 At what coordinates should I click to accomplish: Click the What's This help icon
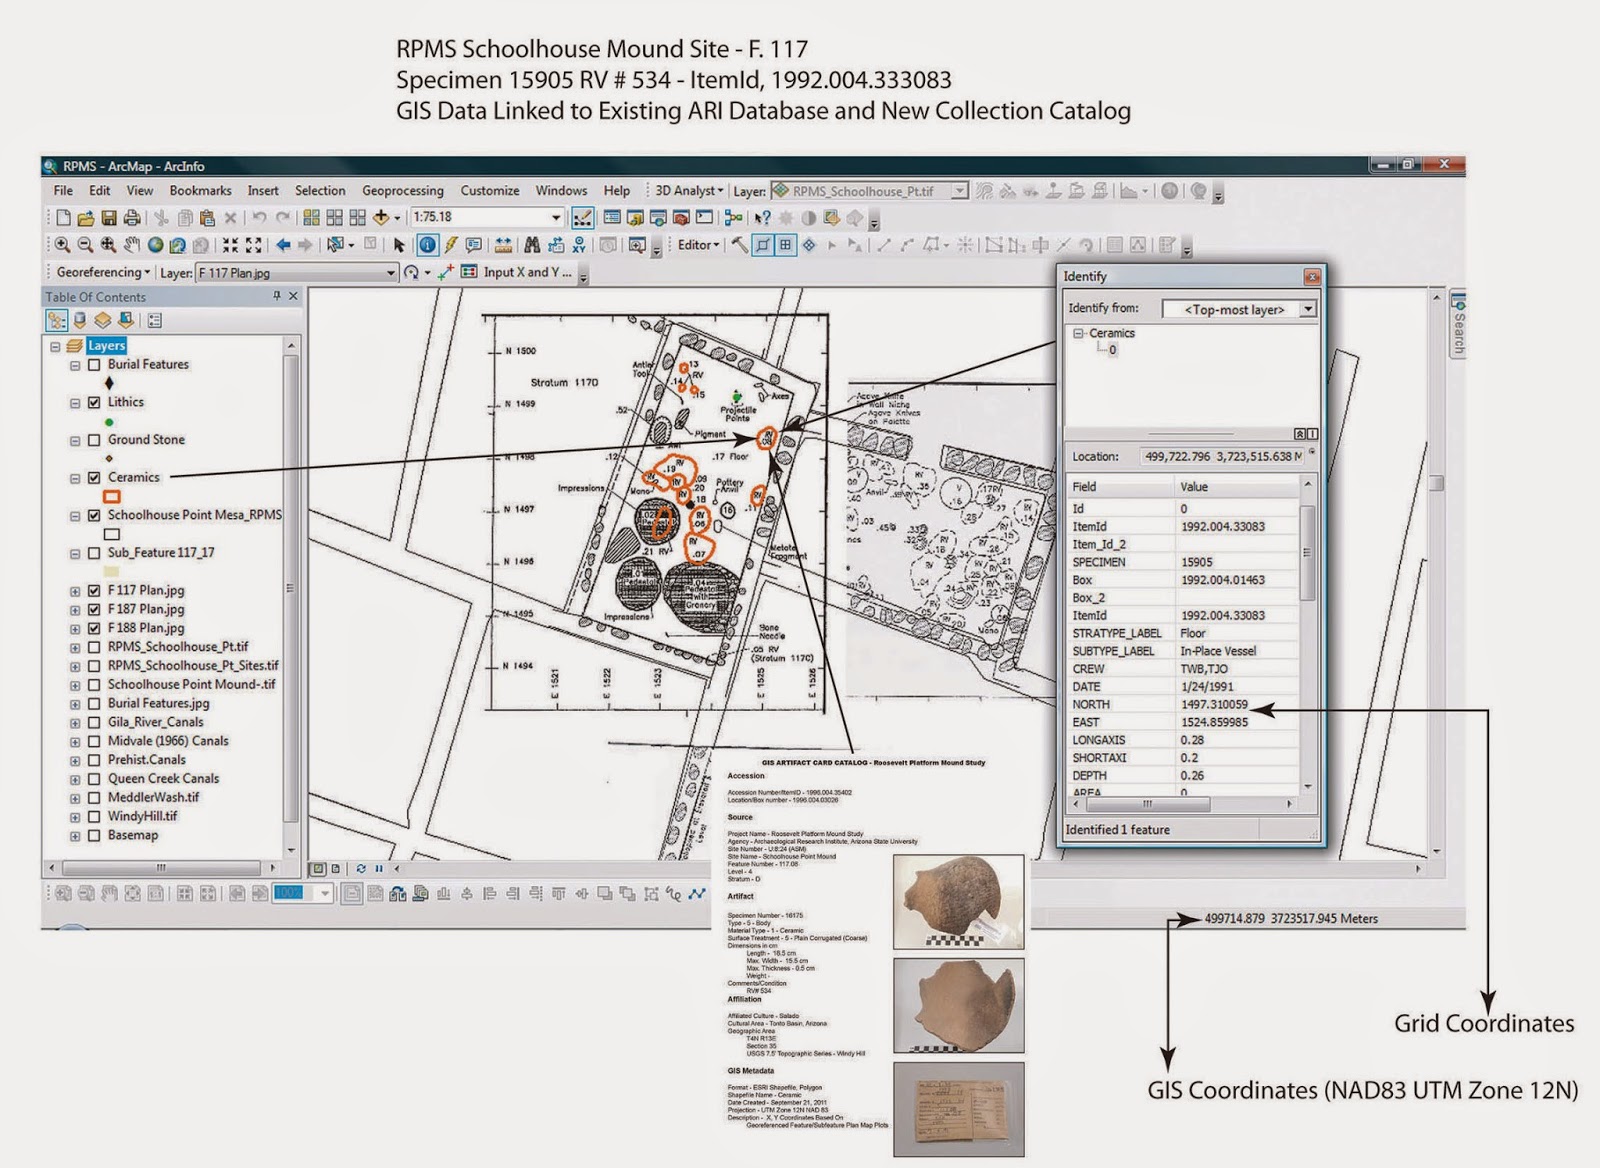(x=762, y=217)
